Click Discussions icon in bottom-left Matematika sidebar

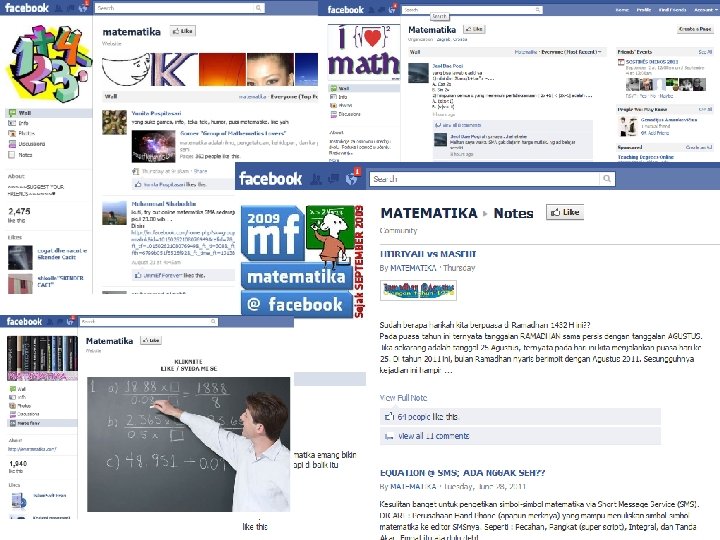pyautogui.click(x=13, y=414)
